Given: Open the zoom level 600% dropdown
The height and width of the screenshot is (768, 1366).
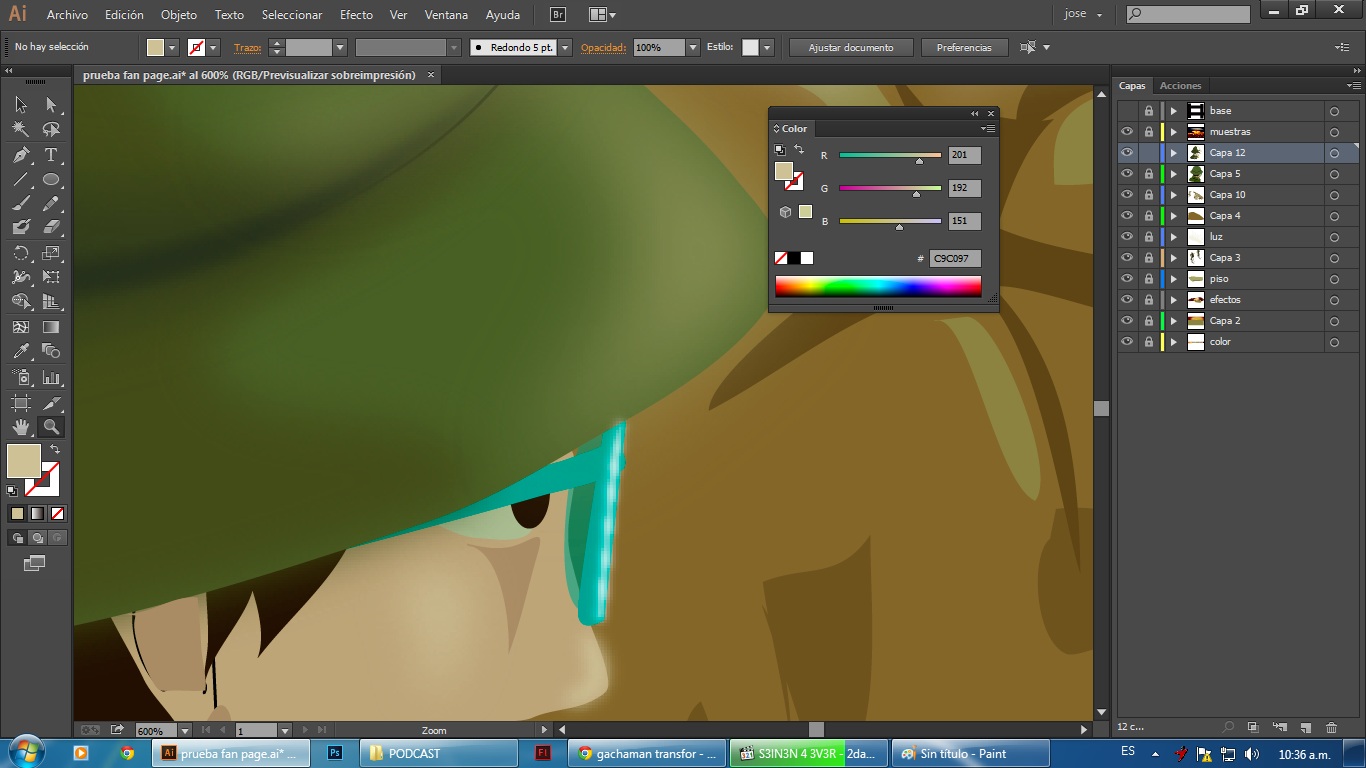Looking at the screenshot, I should click(x=185, y=731).
